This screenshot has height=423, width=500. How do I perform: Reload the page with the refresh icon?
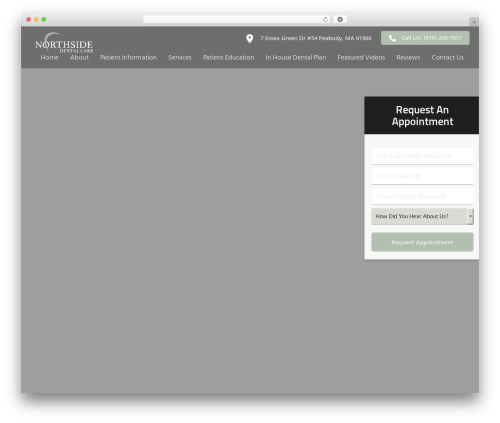point(325,19)
